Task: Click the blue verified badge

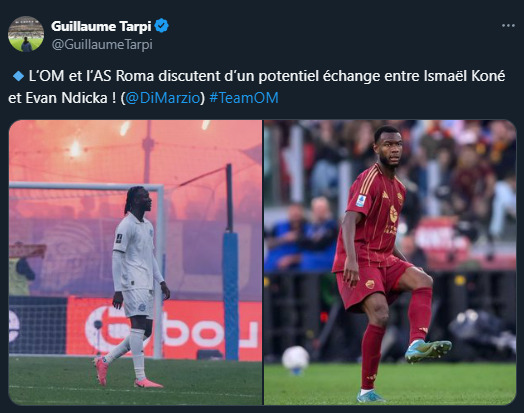Action: pos(162,26)
